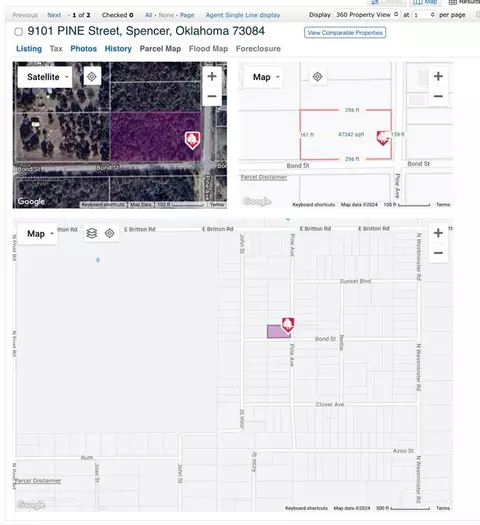The width and height of the screenshot is (480, 525).
Task: Click the None selection link
Action: (x=166, y=15)
